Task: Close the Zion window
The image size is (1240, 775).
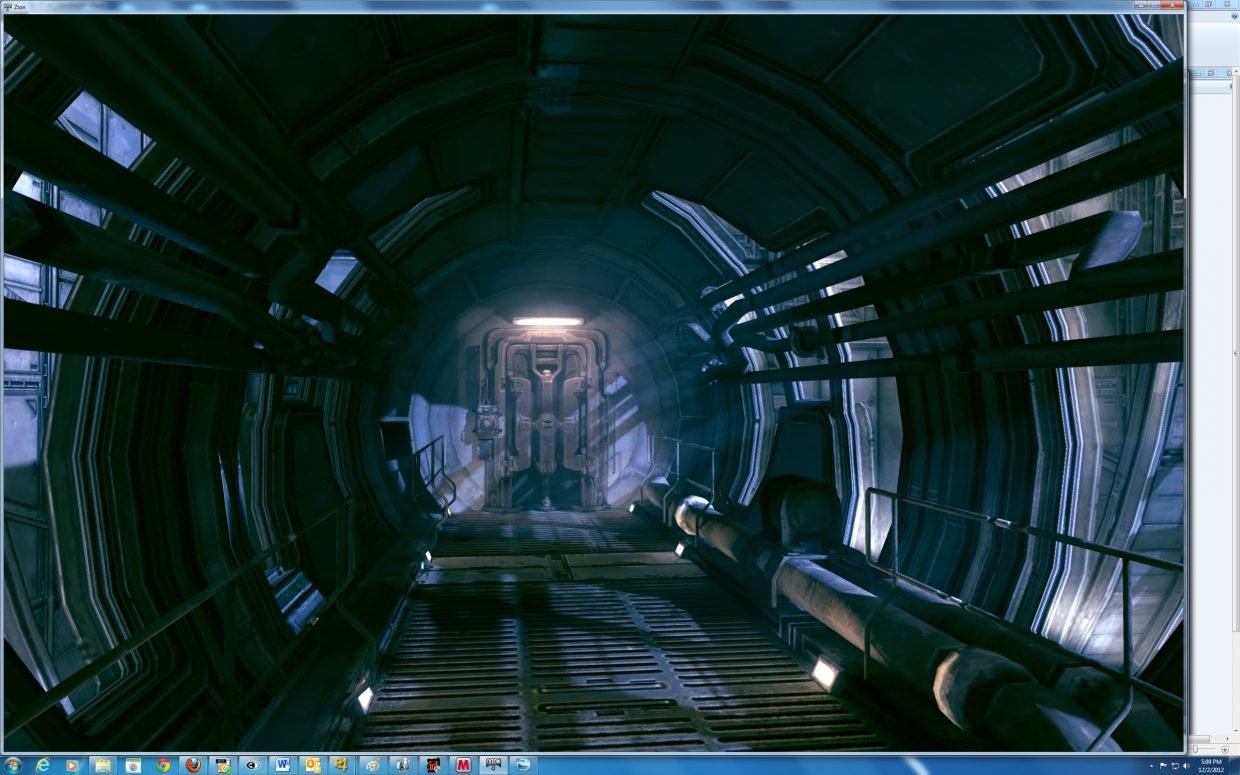Action: (1172, 5)
